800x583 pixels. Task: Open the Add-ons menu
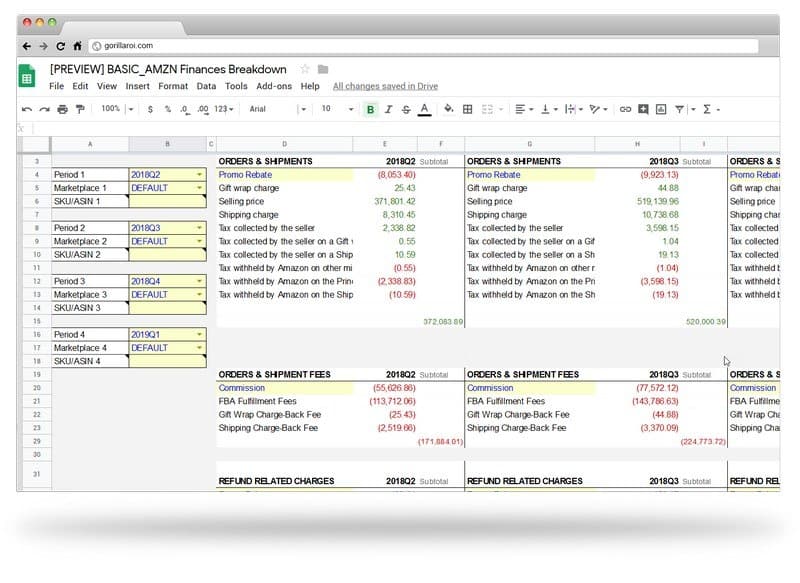pos(273,87)
